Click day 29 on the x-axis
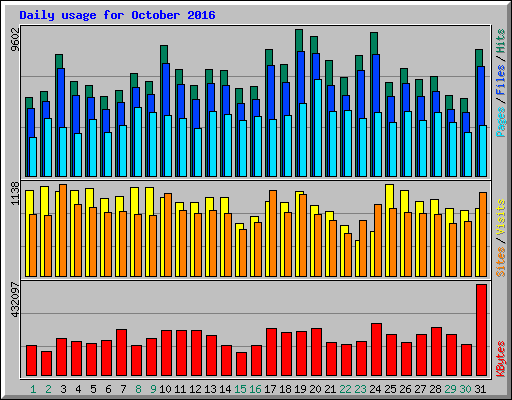 450,389
